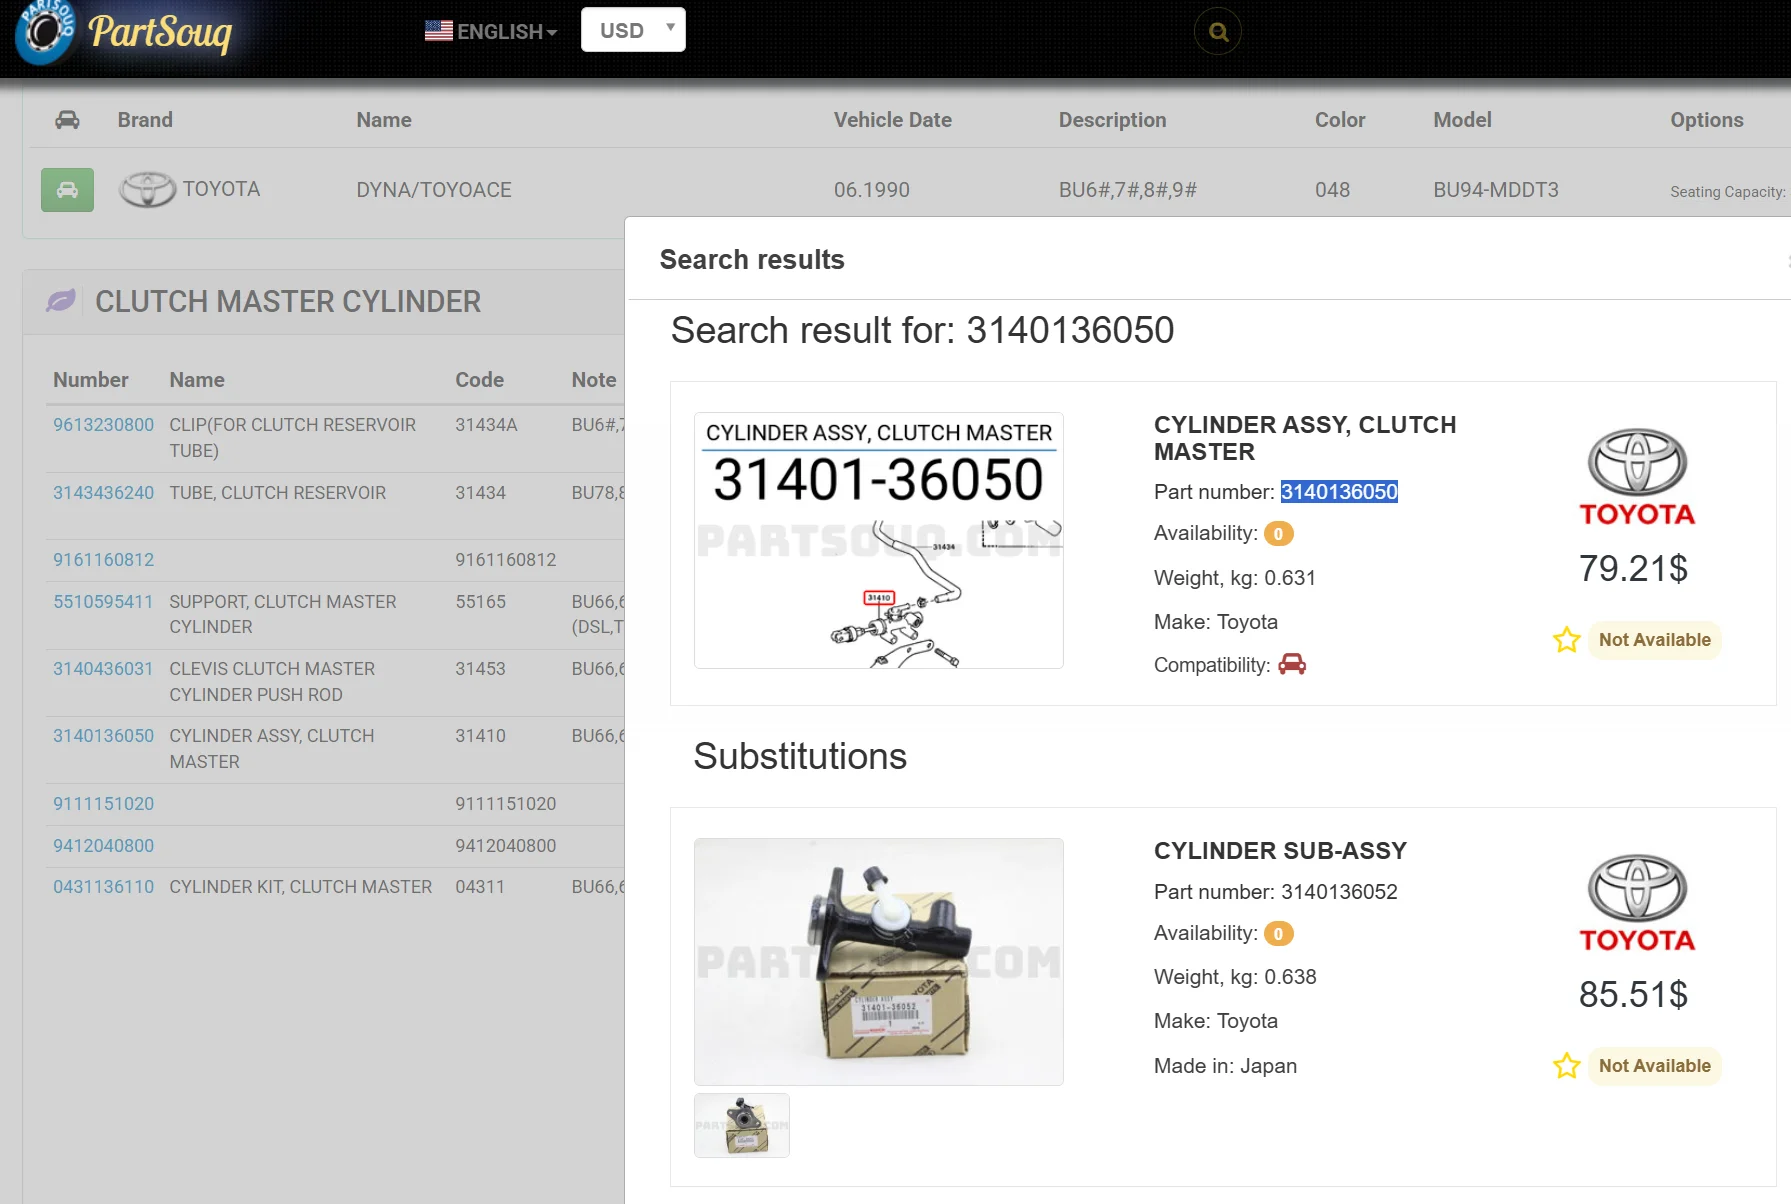Click part number 3140136052 text
Screen dimensions: 1791x1204
pyautogui.click(x=1339, y=892)
